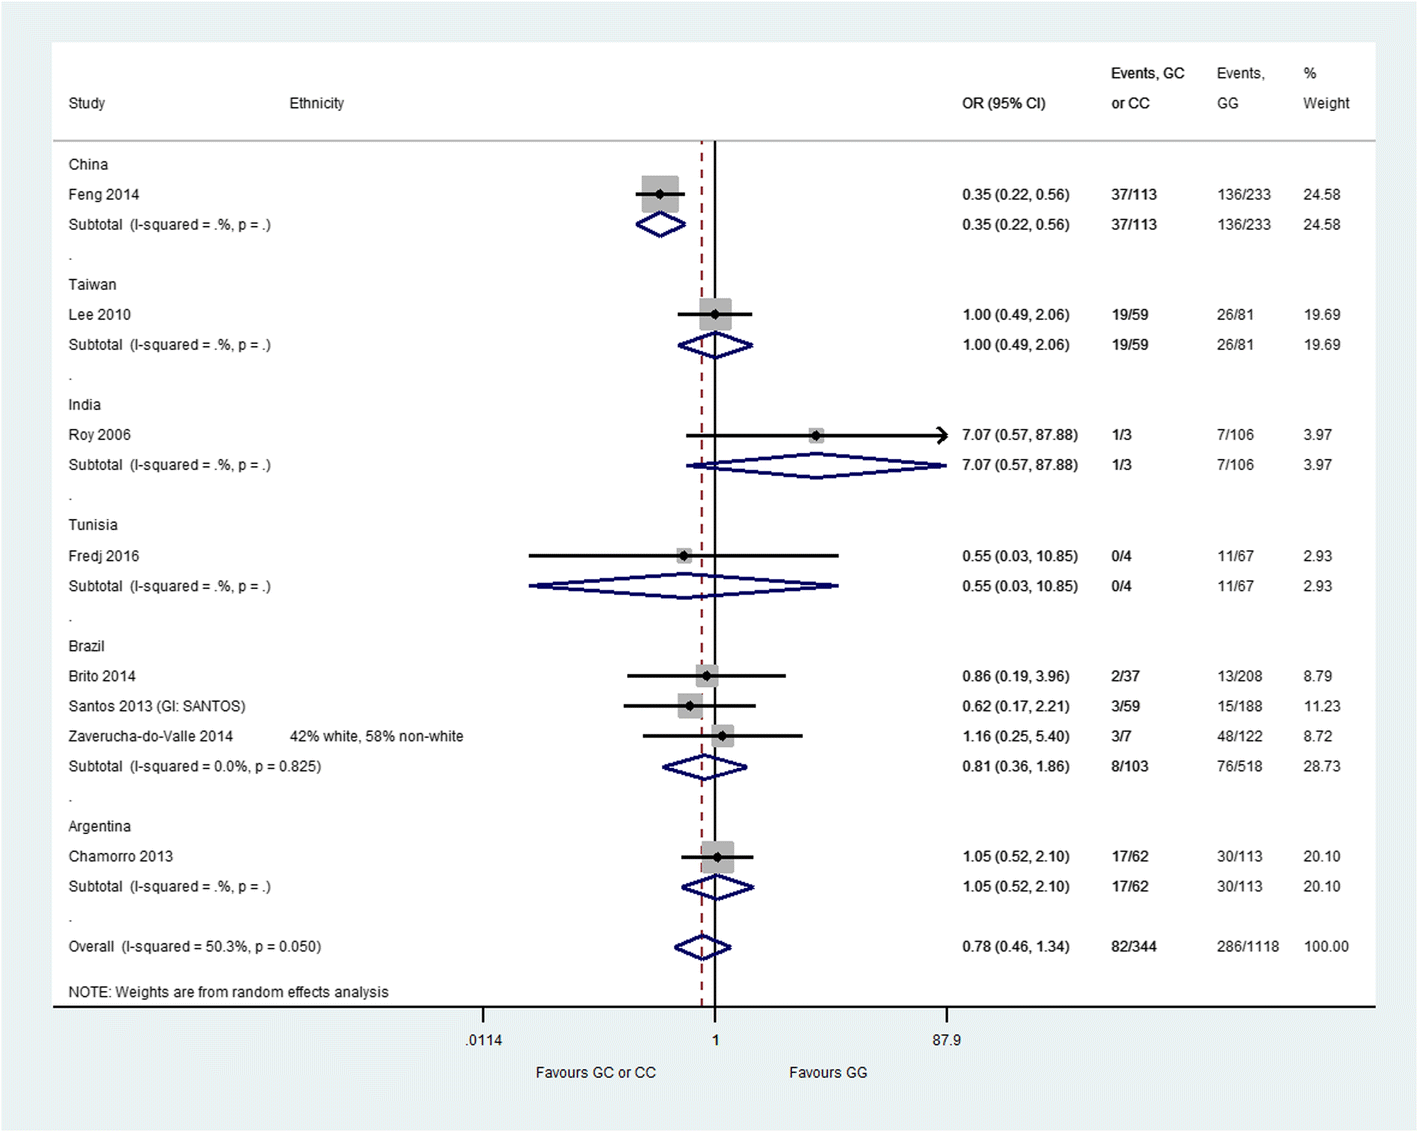The height and width of the screenshot is (1132, 1418).
Task: Click the Overall pooled estimate diamond
Action: (x=703, y=947)
